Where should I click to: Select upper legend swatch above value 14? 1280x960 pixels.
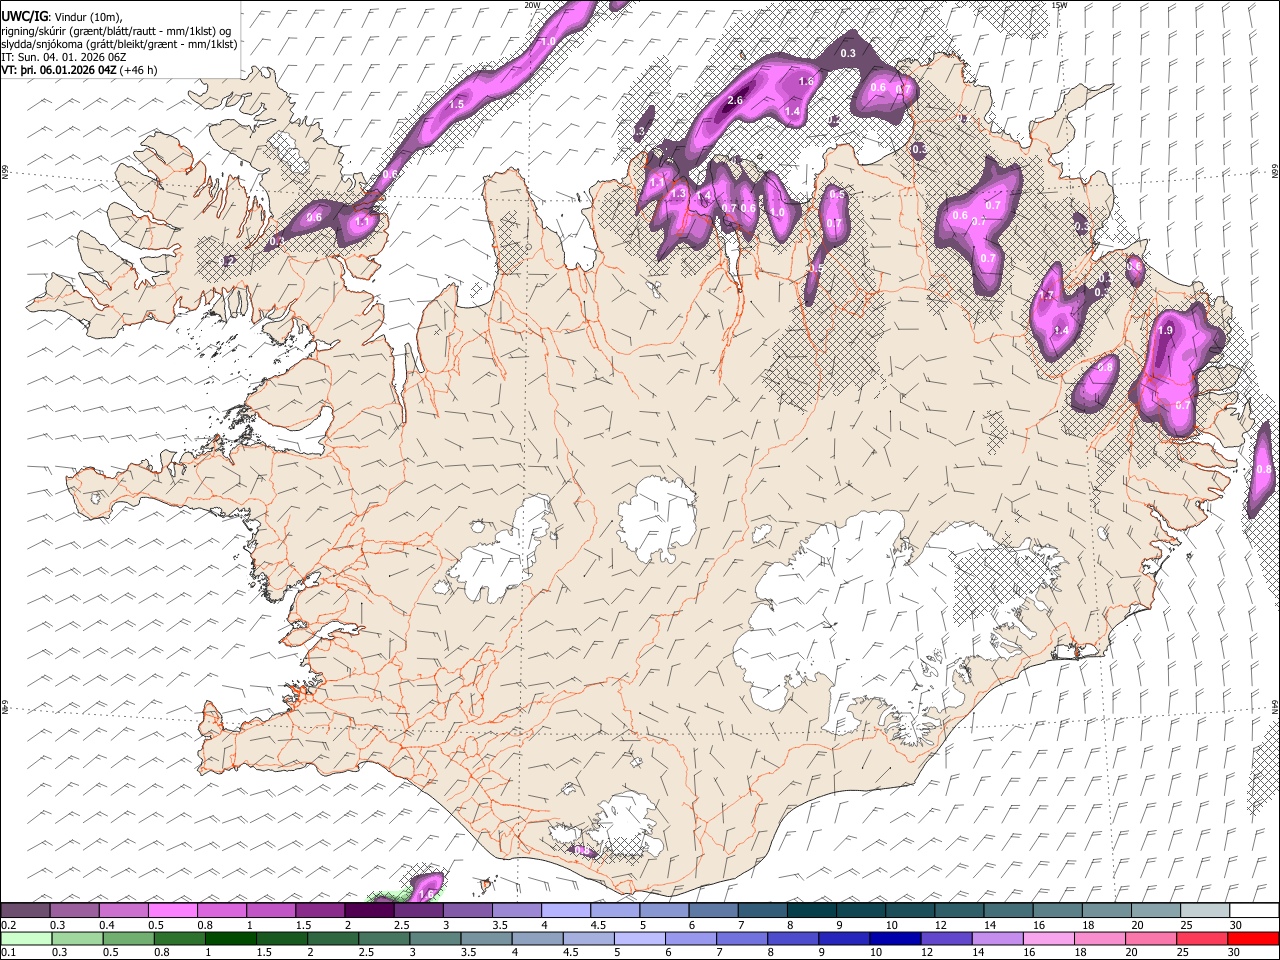[x=1009, y=910]
